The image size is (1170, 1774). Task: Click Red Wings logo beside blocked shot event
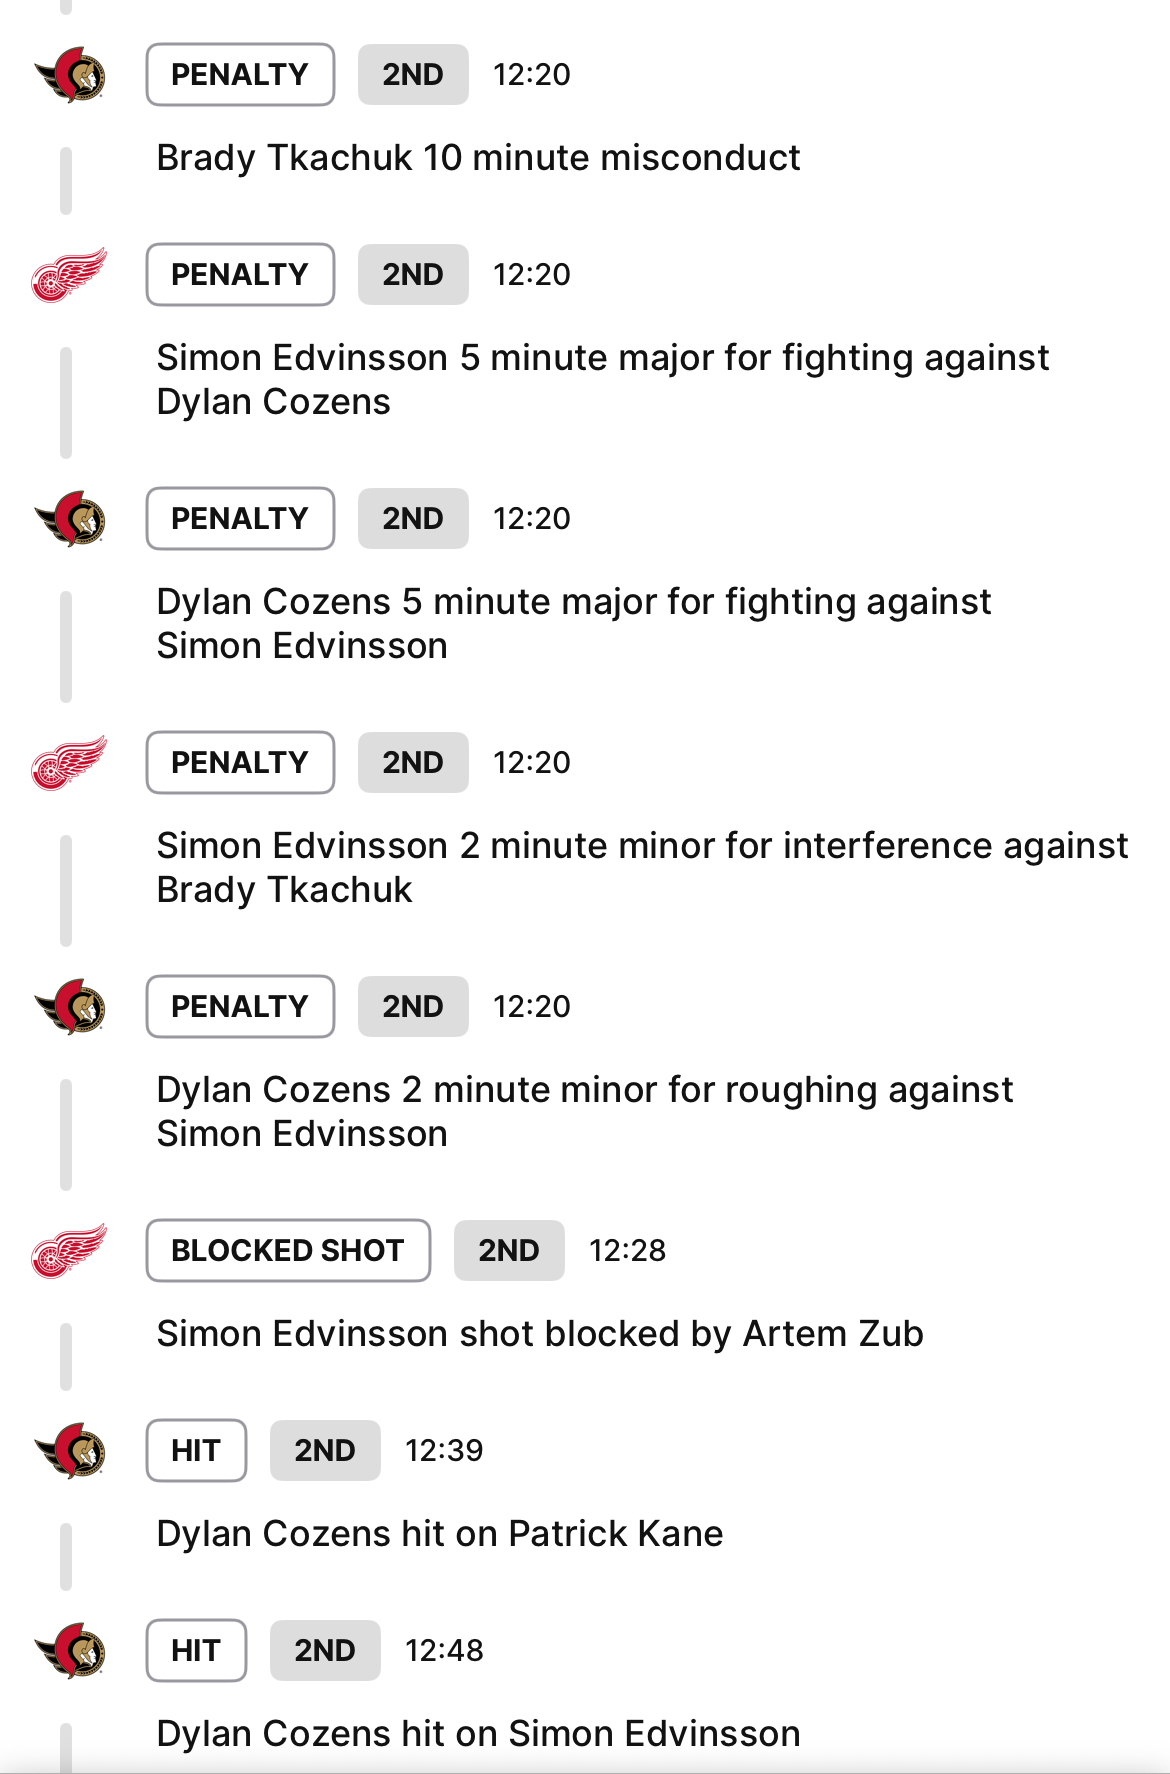tap(69, 1251)
